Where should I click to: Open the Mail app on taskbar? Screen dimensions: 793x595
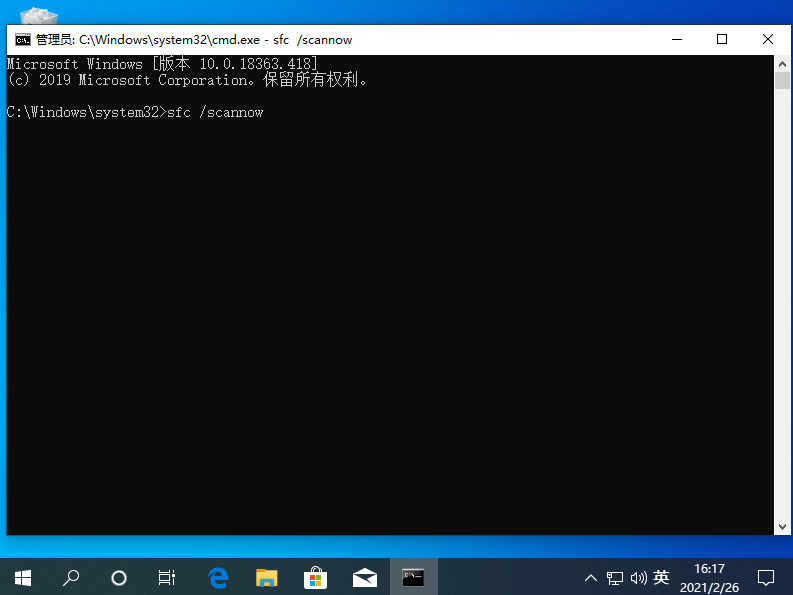[365, 577]
